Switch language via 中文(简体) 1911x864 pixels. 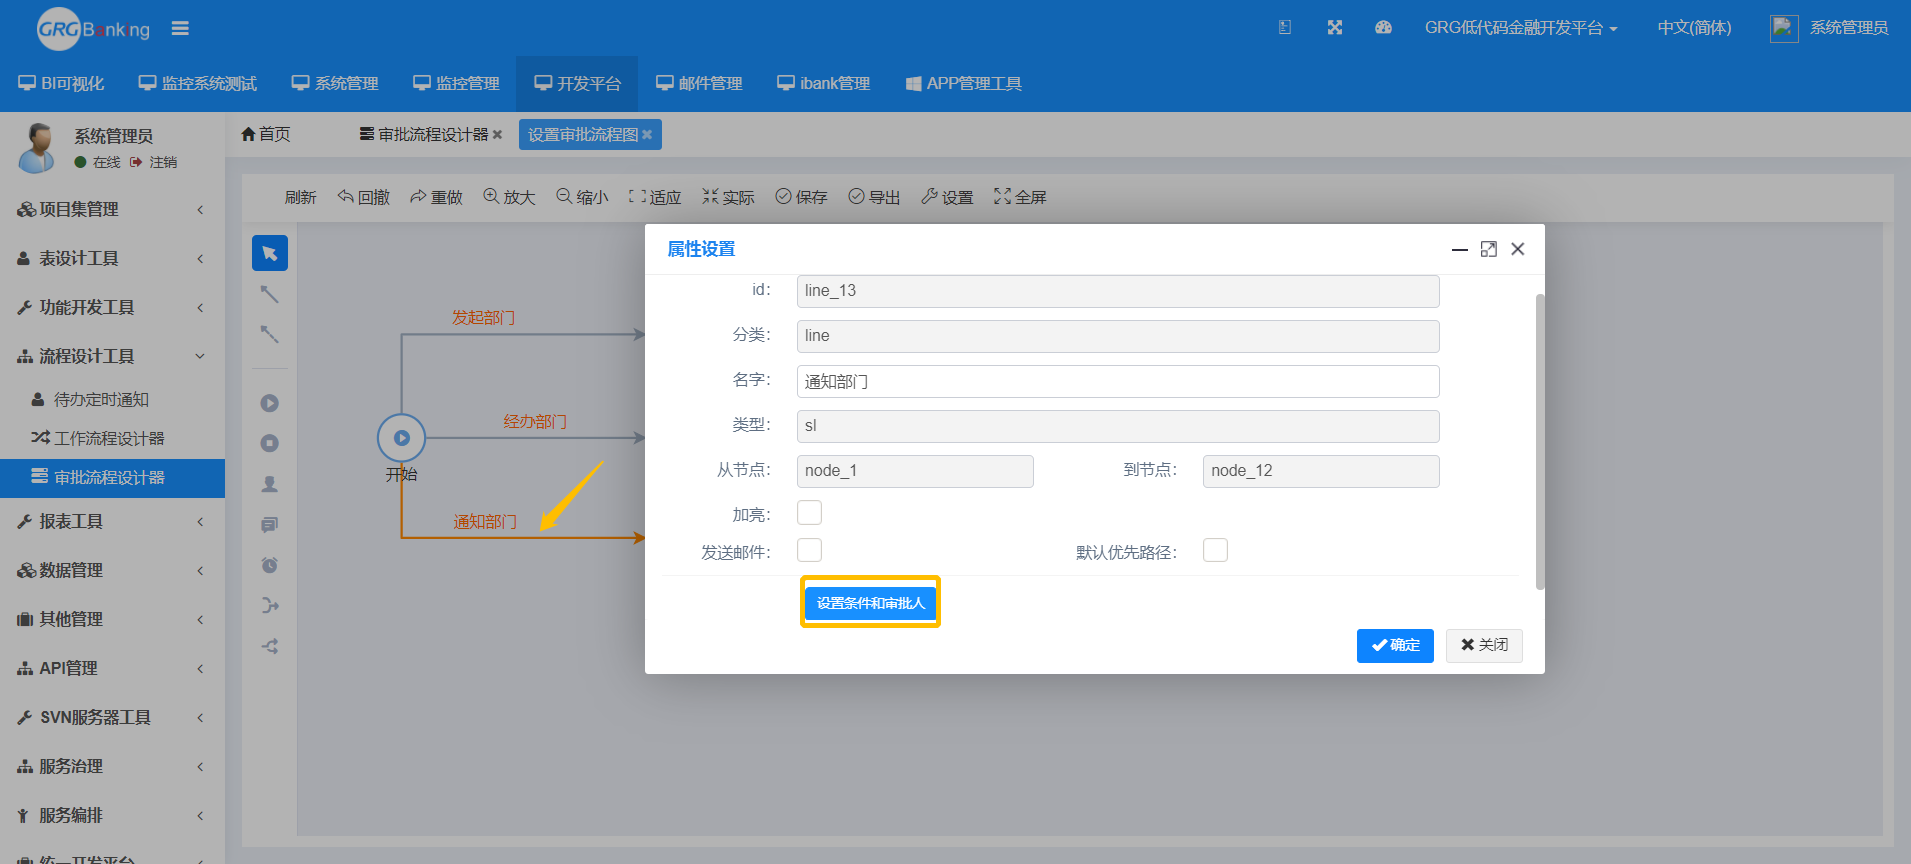click(1694, 28)
